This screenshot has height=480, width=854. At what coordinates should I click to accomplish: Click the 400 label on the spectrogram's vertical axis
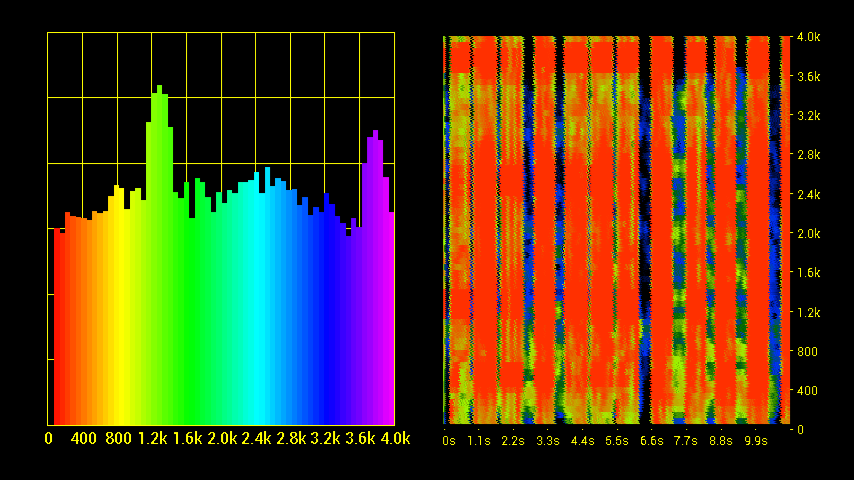(807, 391)
